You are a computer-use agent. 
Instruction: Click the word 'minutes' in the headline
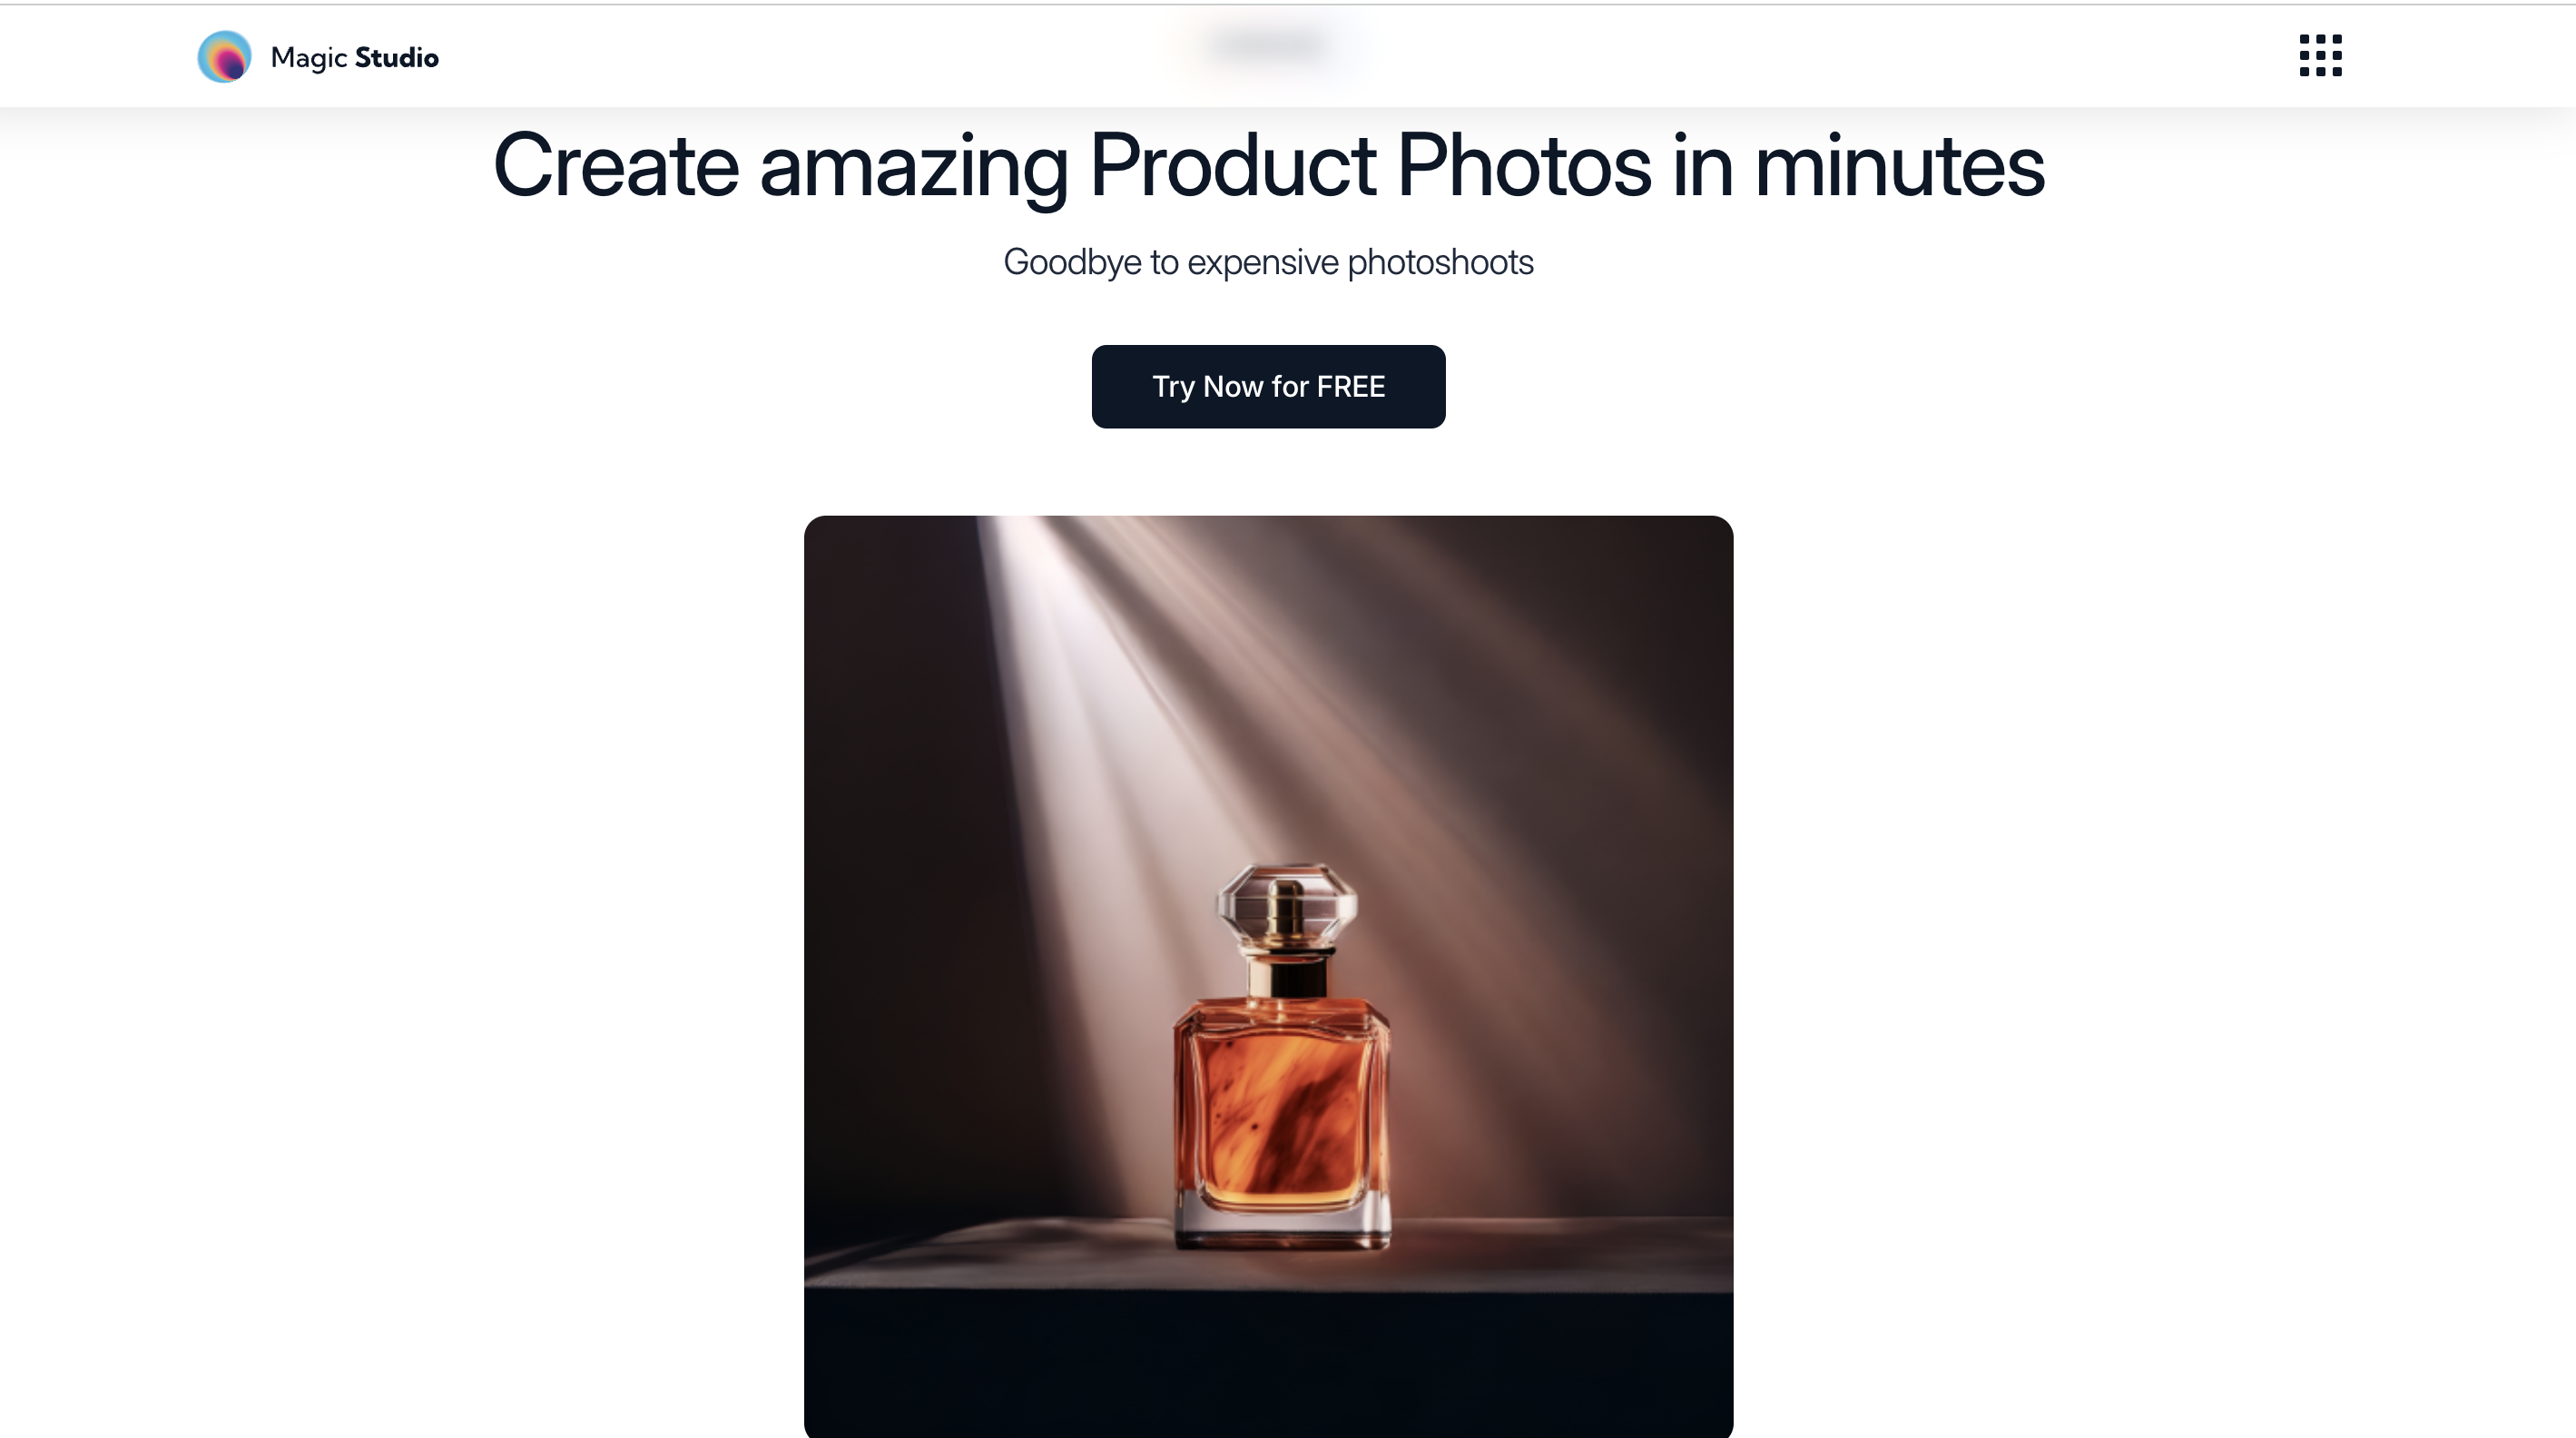click(1899, 166)
